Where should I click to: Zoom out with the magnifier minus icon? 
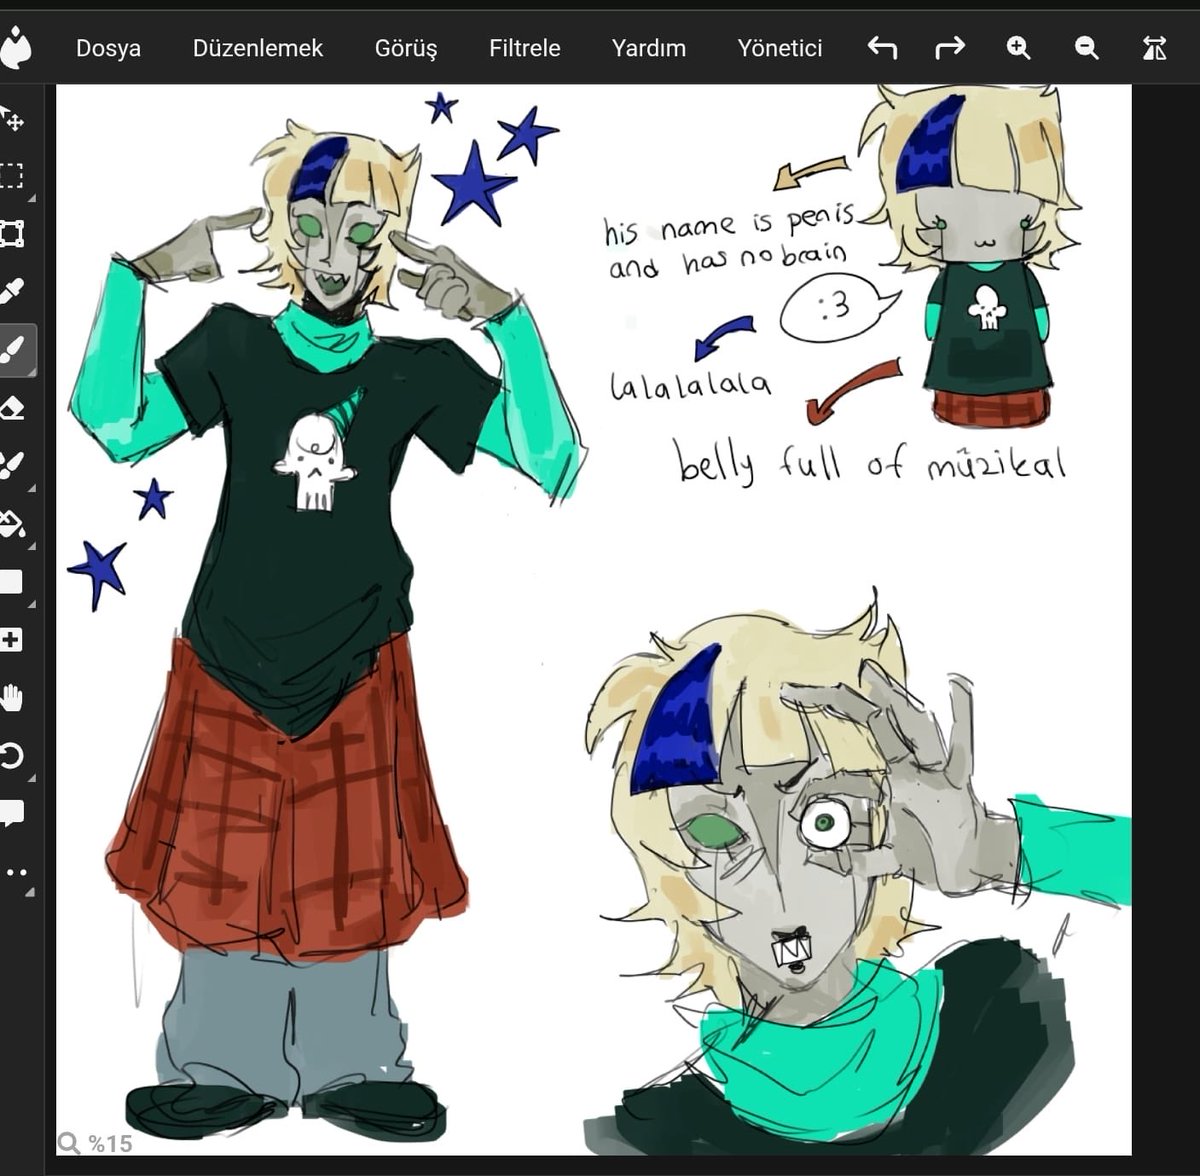click(x=1086, y=47)
